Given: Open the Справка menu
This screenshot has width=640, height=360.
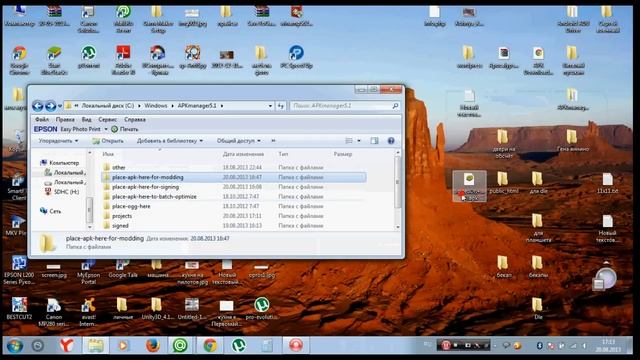Looking at the screenshot, I should (x=135, y=120).
